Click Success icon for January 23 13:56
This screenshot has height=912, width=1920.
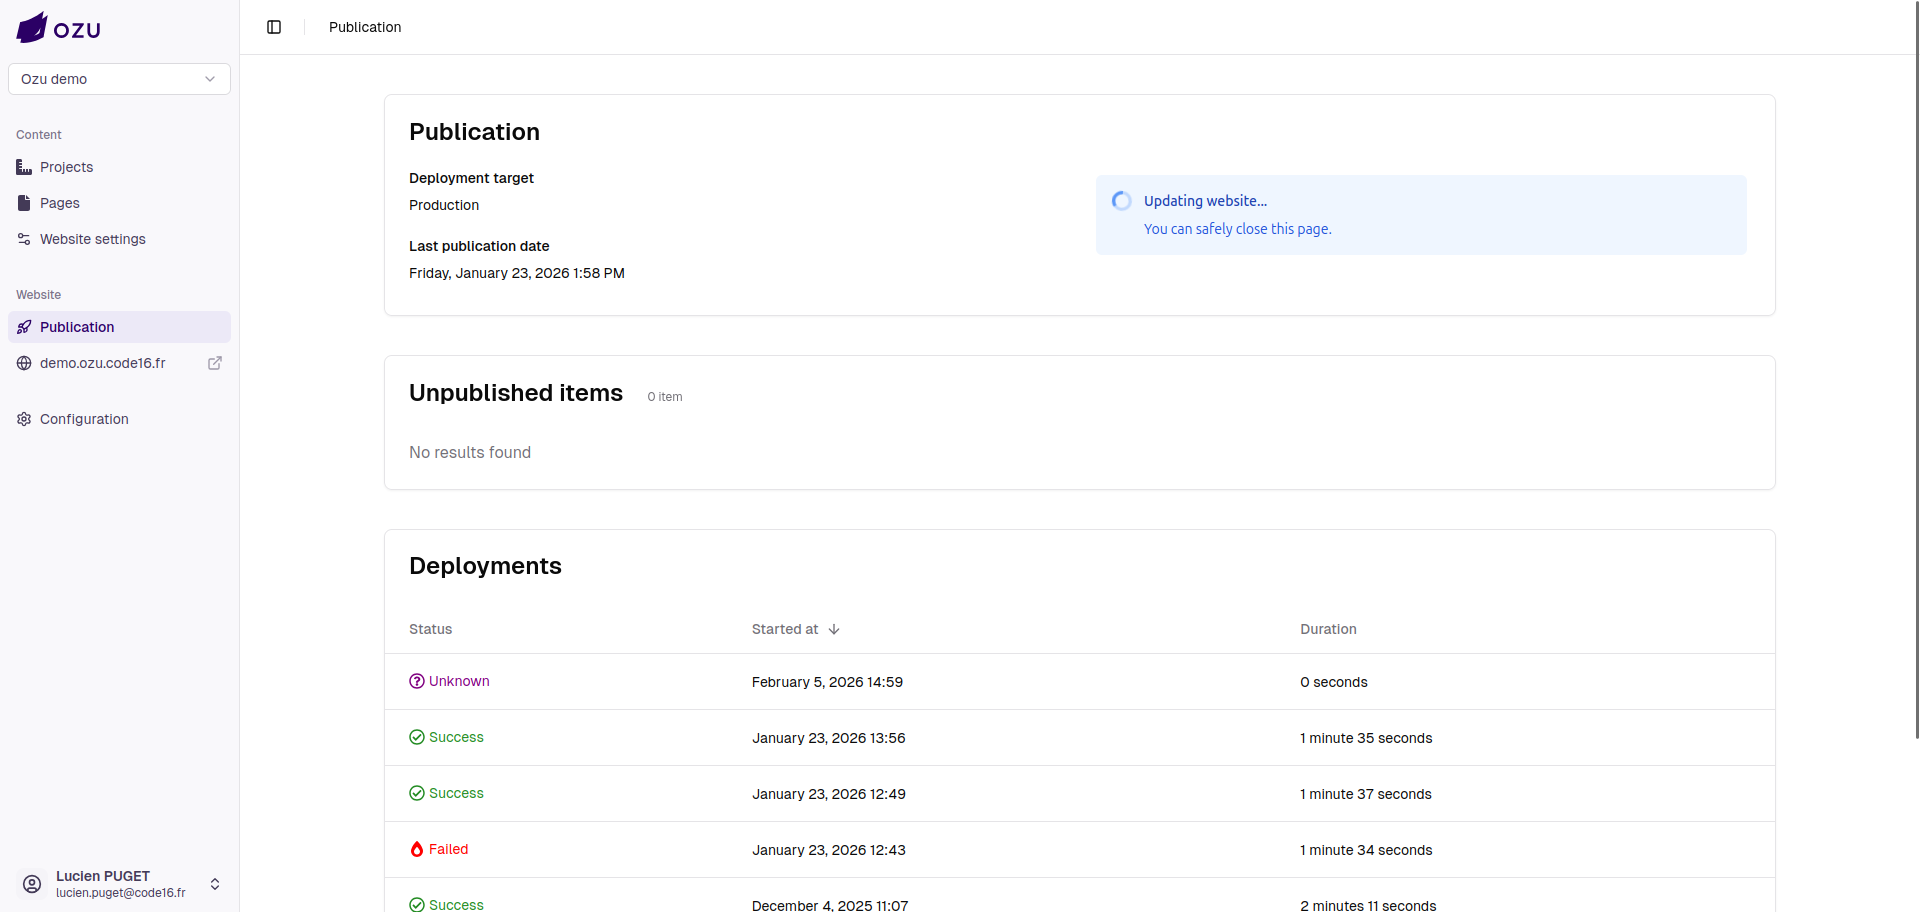417,737
